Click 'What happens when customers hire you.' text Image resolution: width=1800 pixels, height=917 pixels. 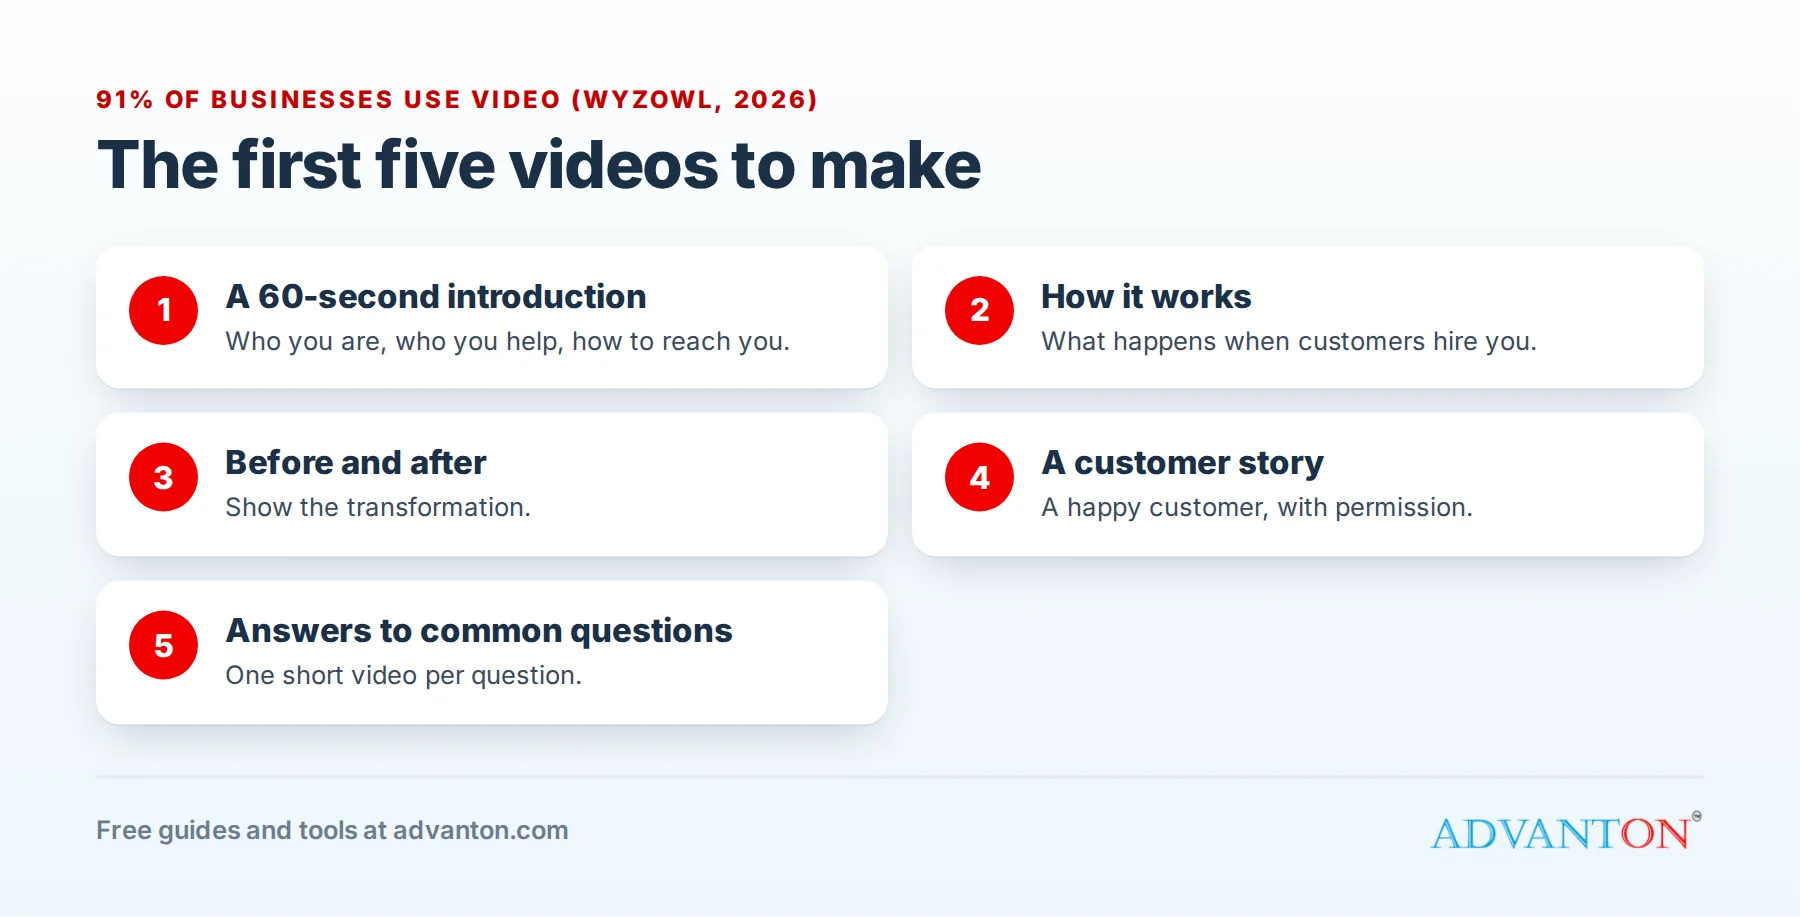[1289, 342]
